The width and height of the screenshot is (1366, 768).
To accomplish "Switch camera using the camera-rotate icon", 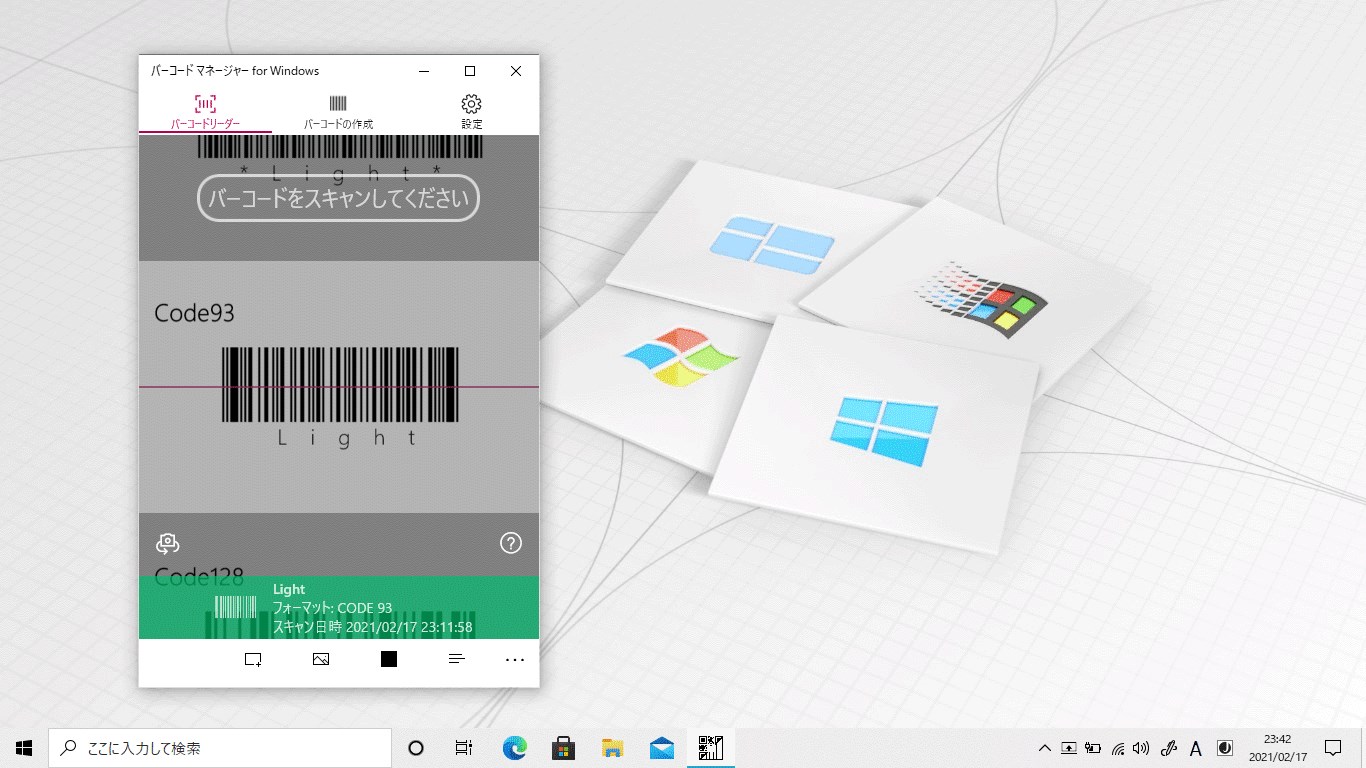I will tap(167, 543).
